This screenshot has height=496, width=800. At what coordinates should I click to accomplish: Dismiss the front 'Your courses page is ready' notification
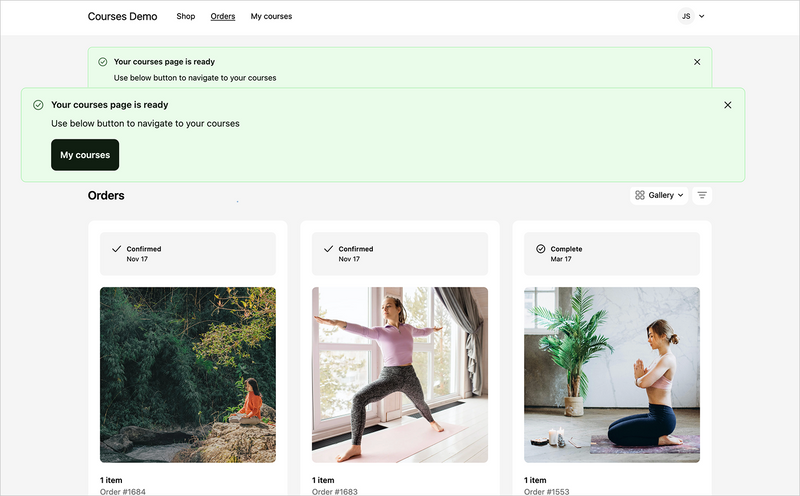[727, 105]
